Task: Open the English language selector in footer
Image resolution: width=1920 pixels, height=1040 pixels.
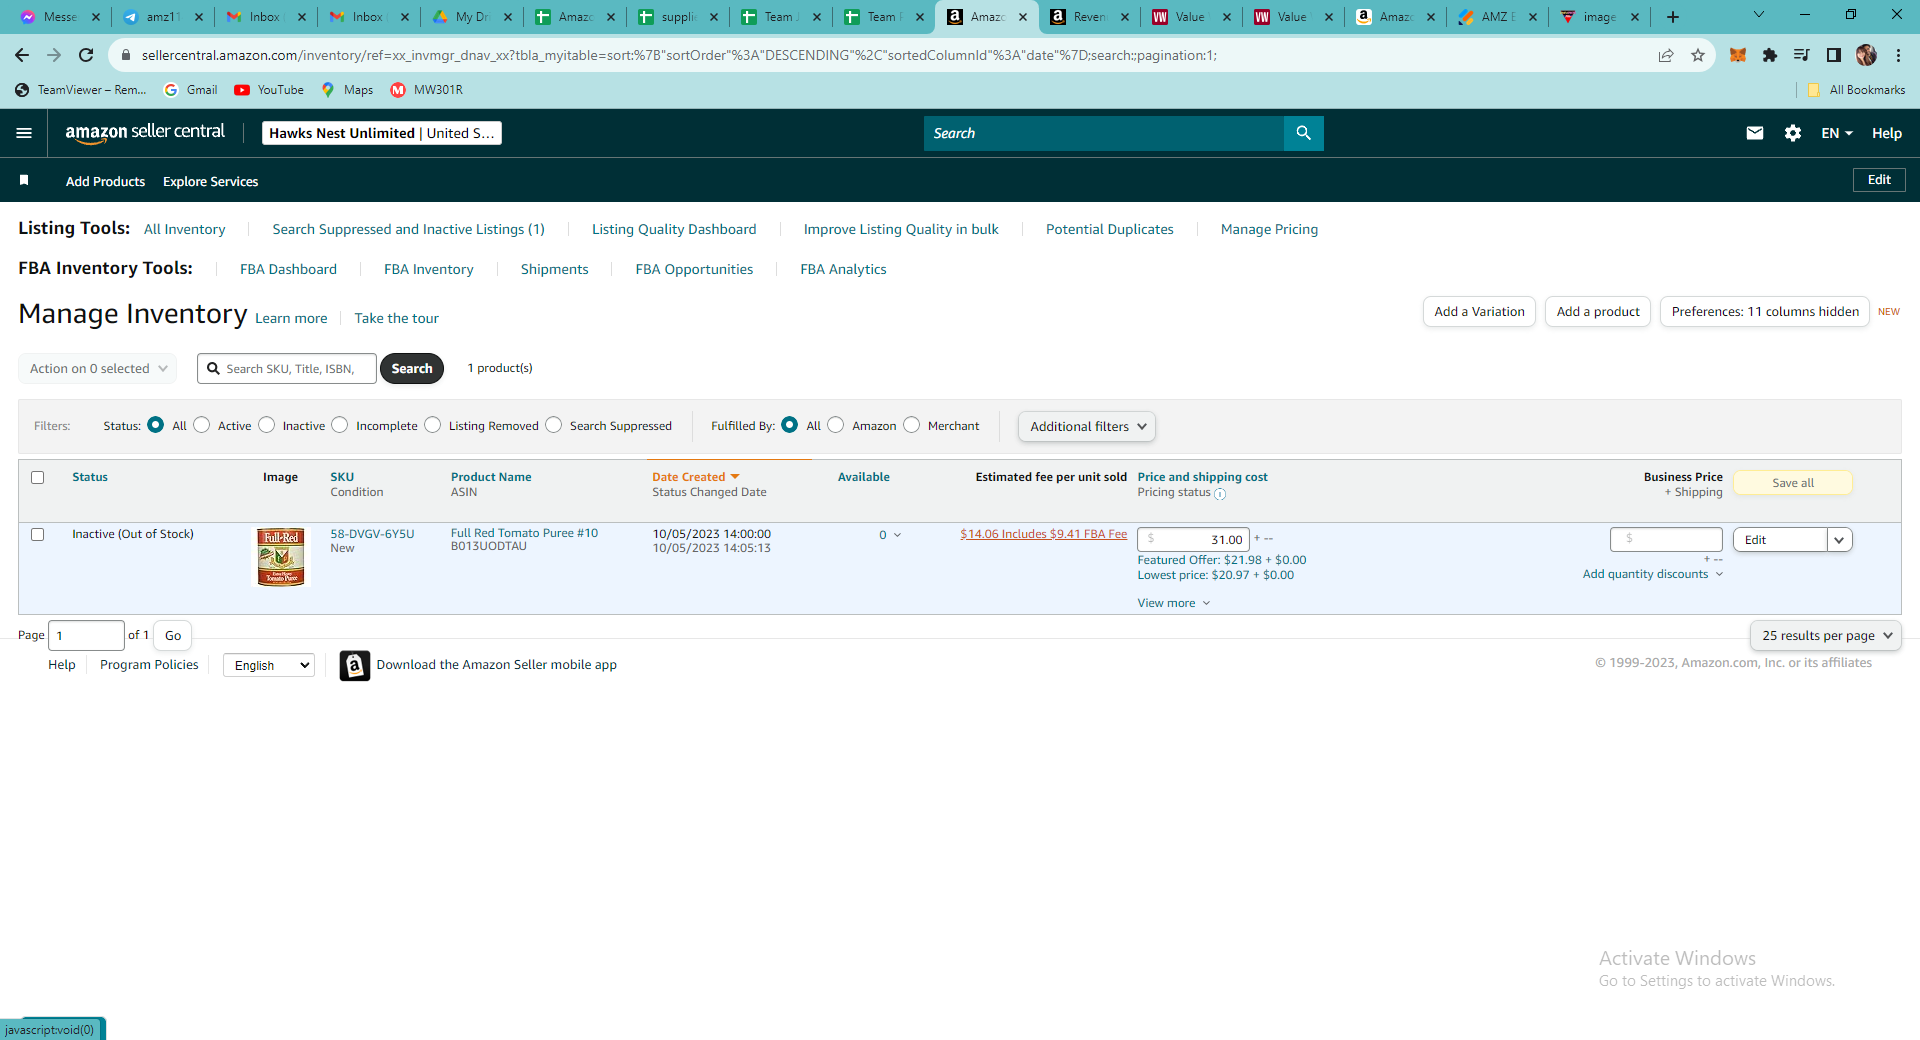Action: (x=269, y=665)
